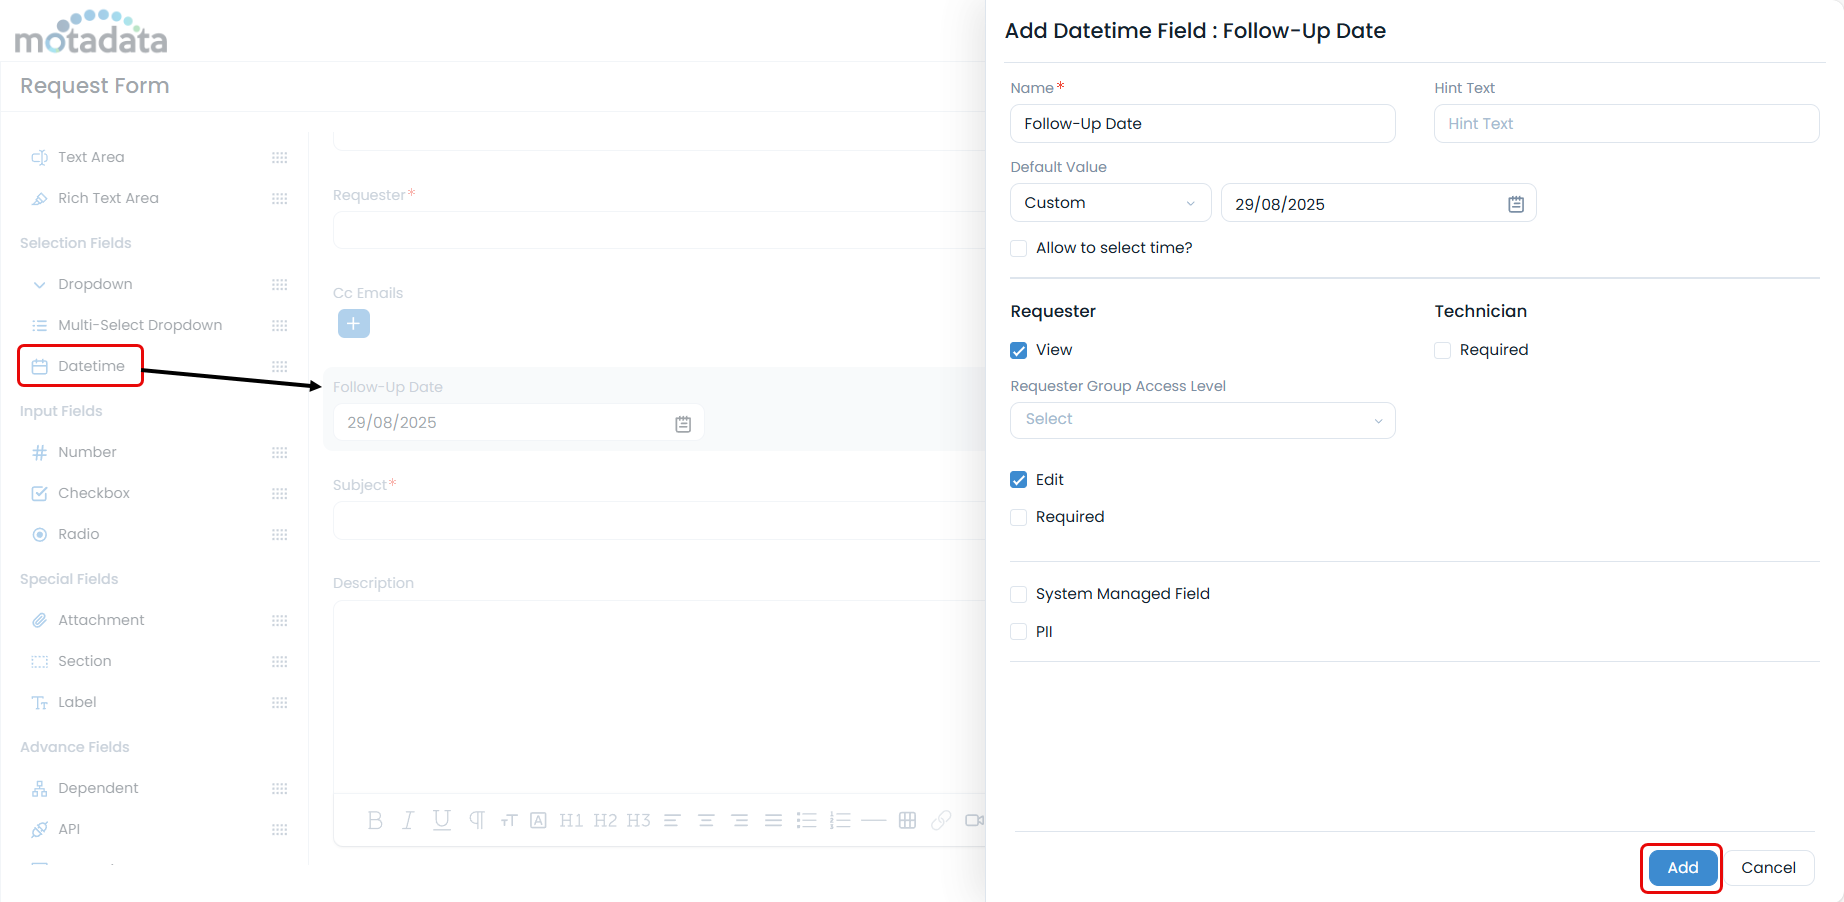Enable the PII checkbox
Image resolution: width=1844 pixels, height=902 pixels.
point(1019,632)
